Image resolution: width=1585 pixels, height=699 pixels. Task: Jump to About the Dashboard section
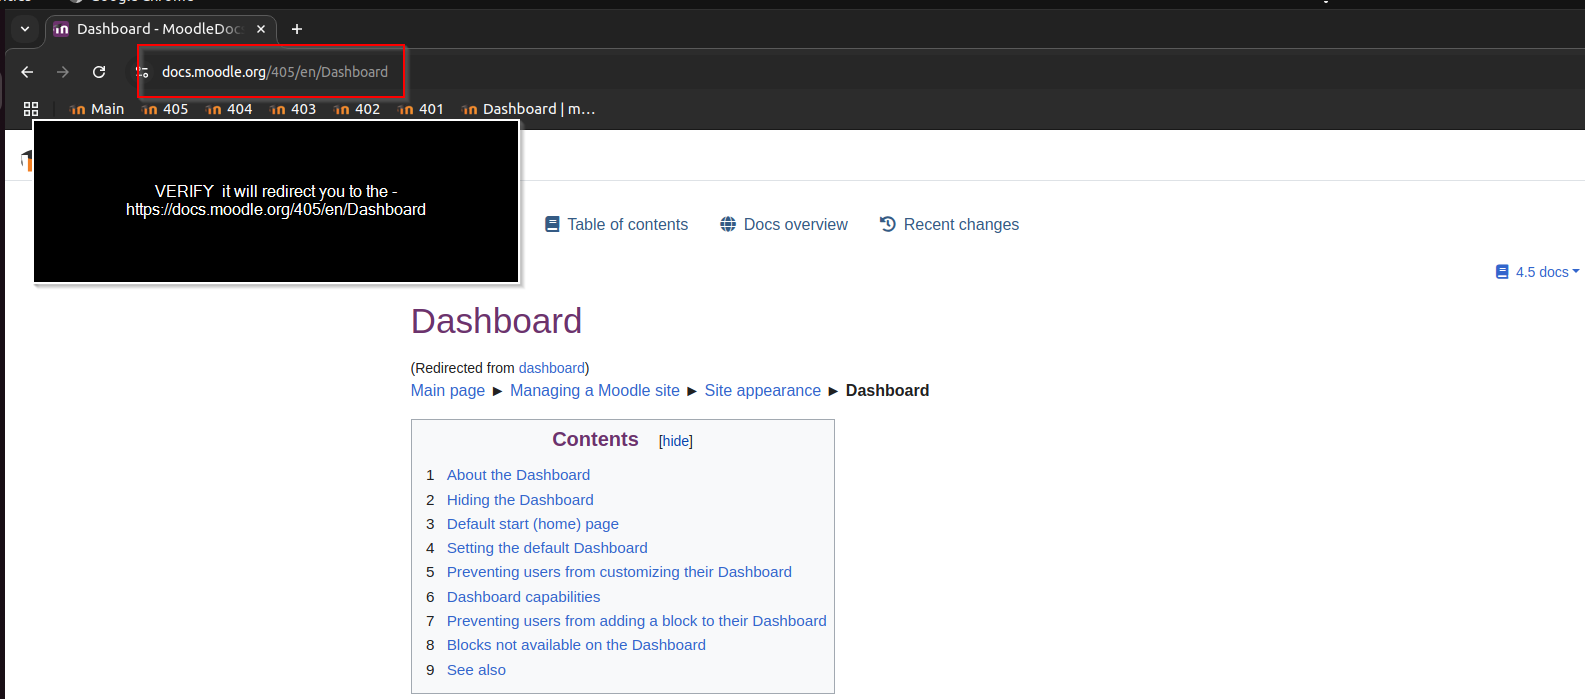tap(518, 475)
